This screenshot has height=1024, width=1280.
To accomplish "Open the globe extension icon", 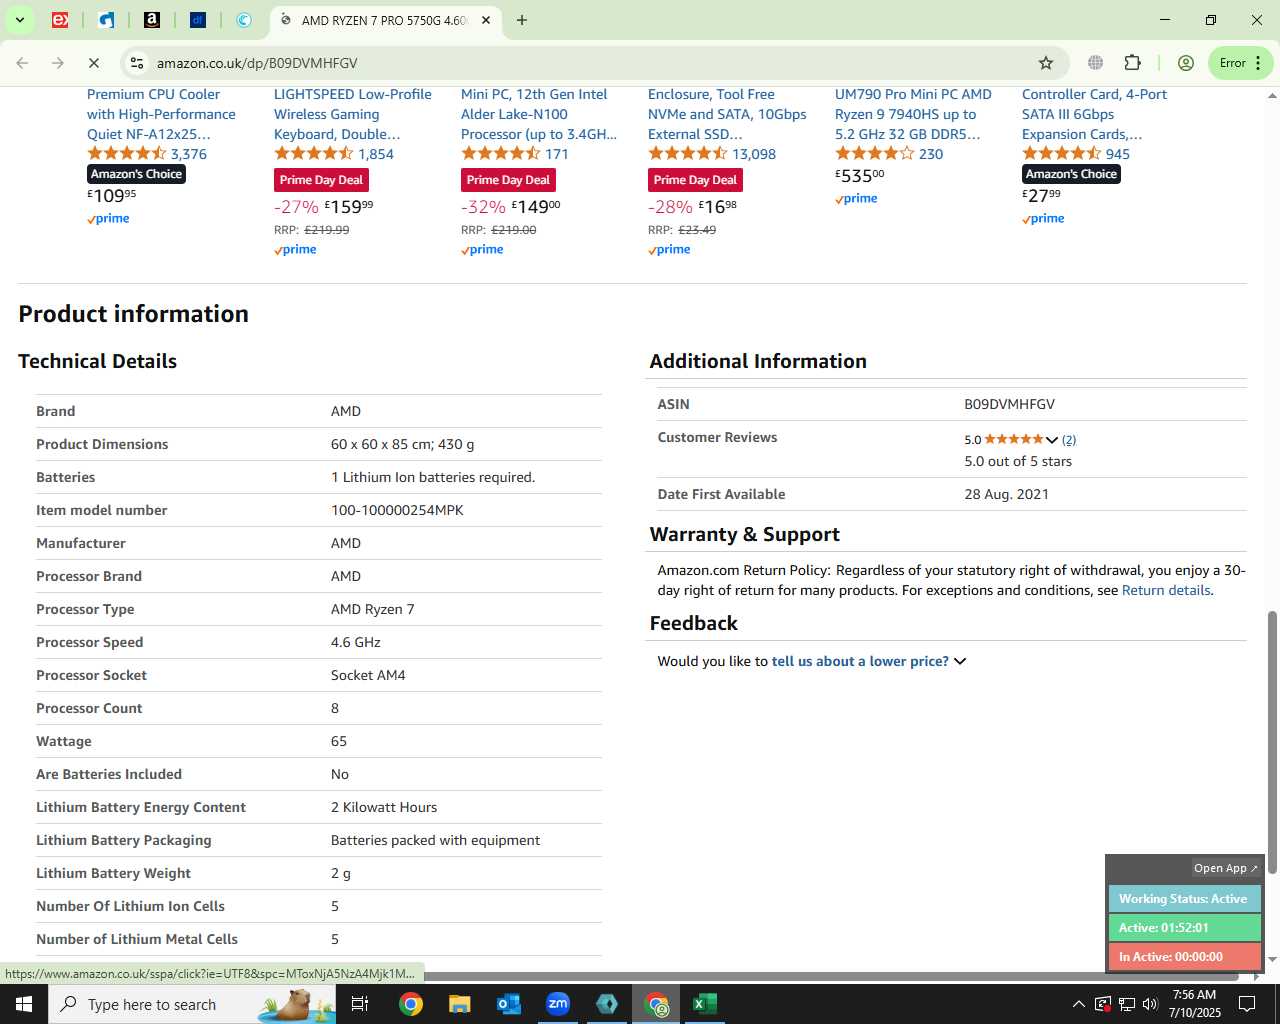I will [1096, 63].
